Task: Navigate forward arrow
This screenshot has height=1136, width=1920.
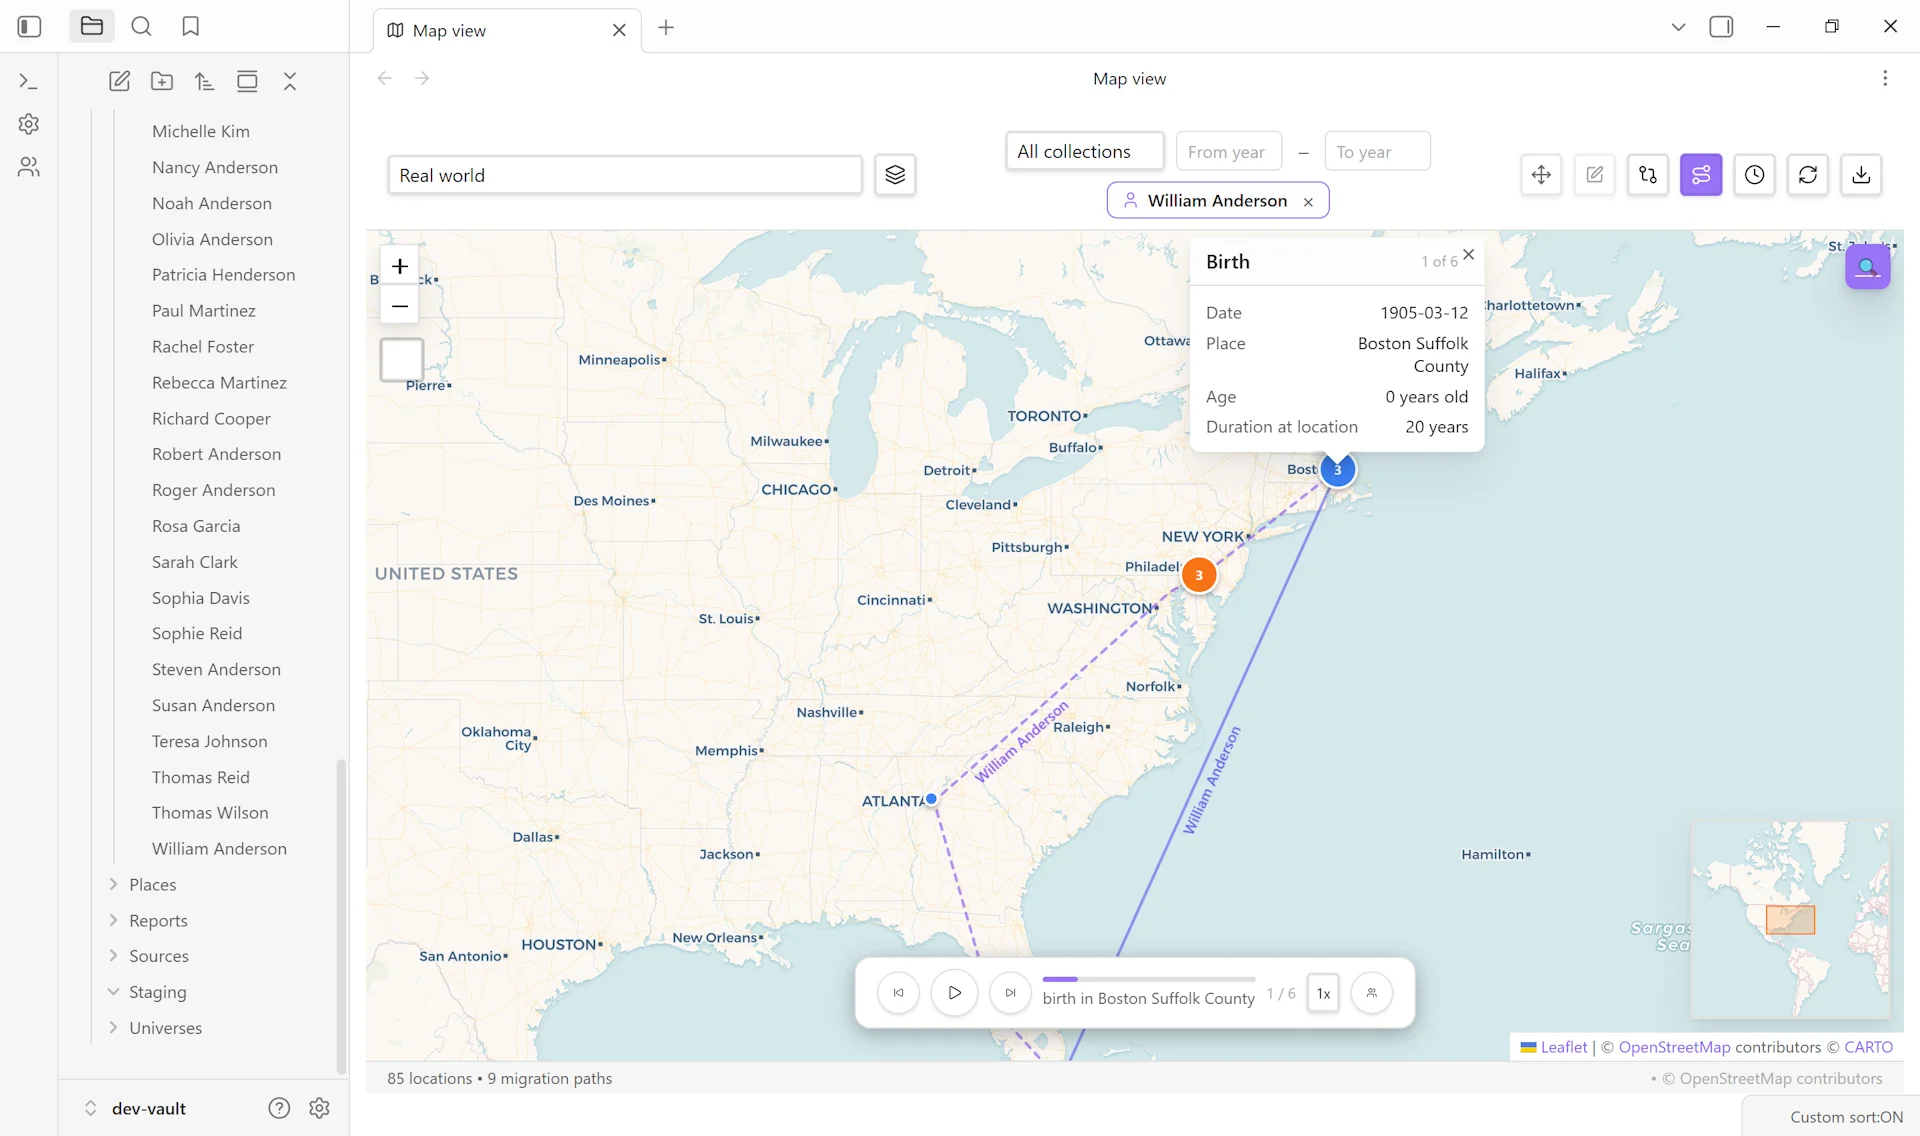Action: [422, 78]
